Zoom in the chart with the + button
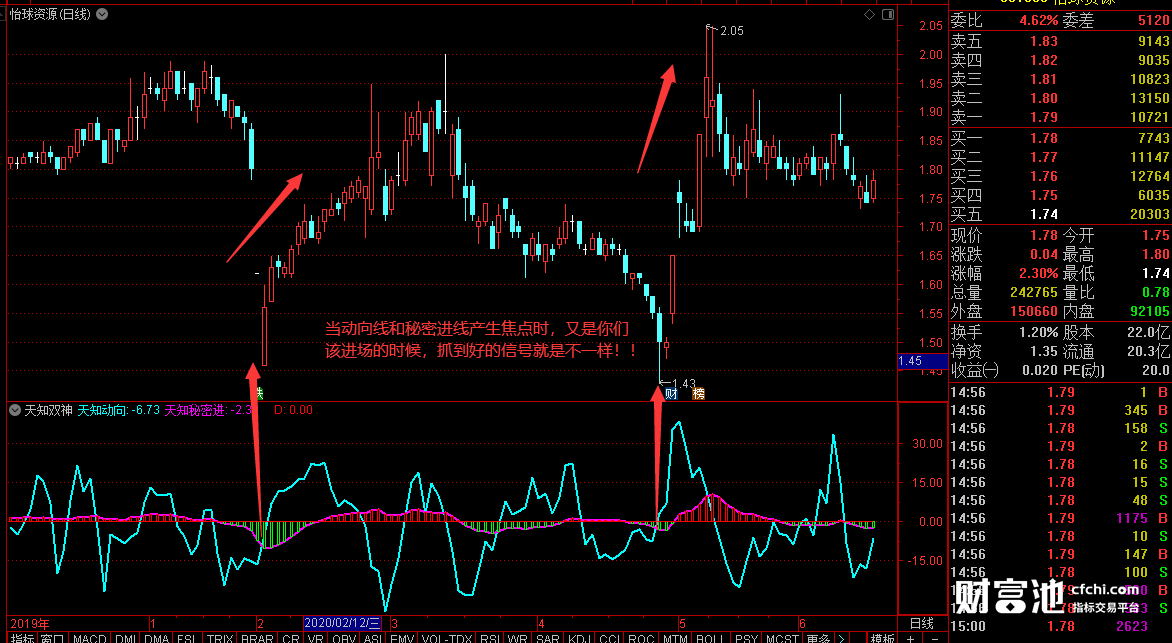The height and width of the screenshot is (643, 1172). click(910, 639)
